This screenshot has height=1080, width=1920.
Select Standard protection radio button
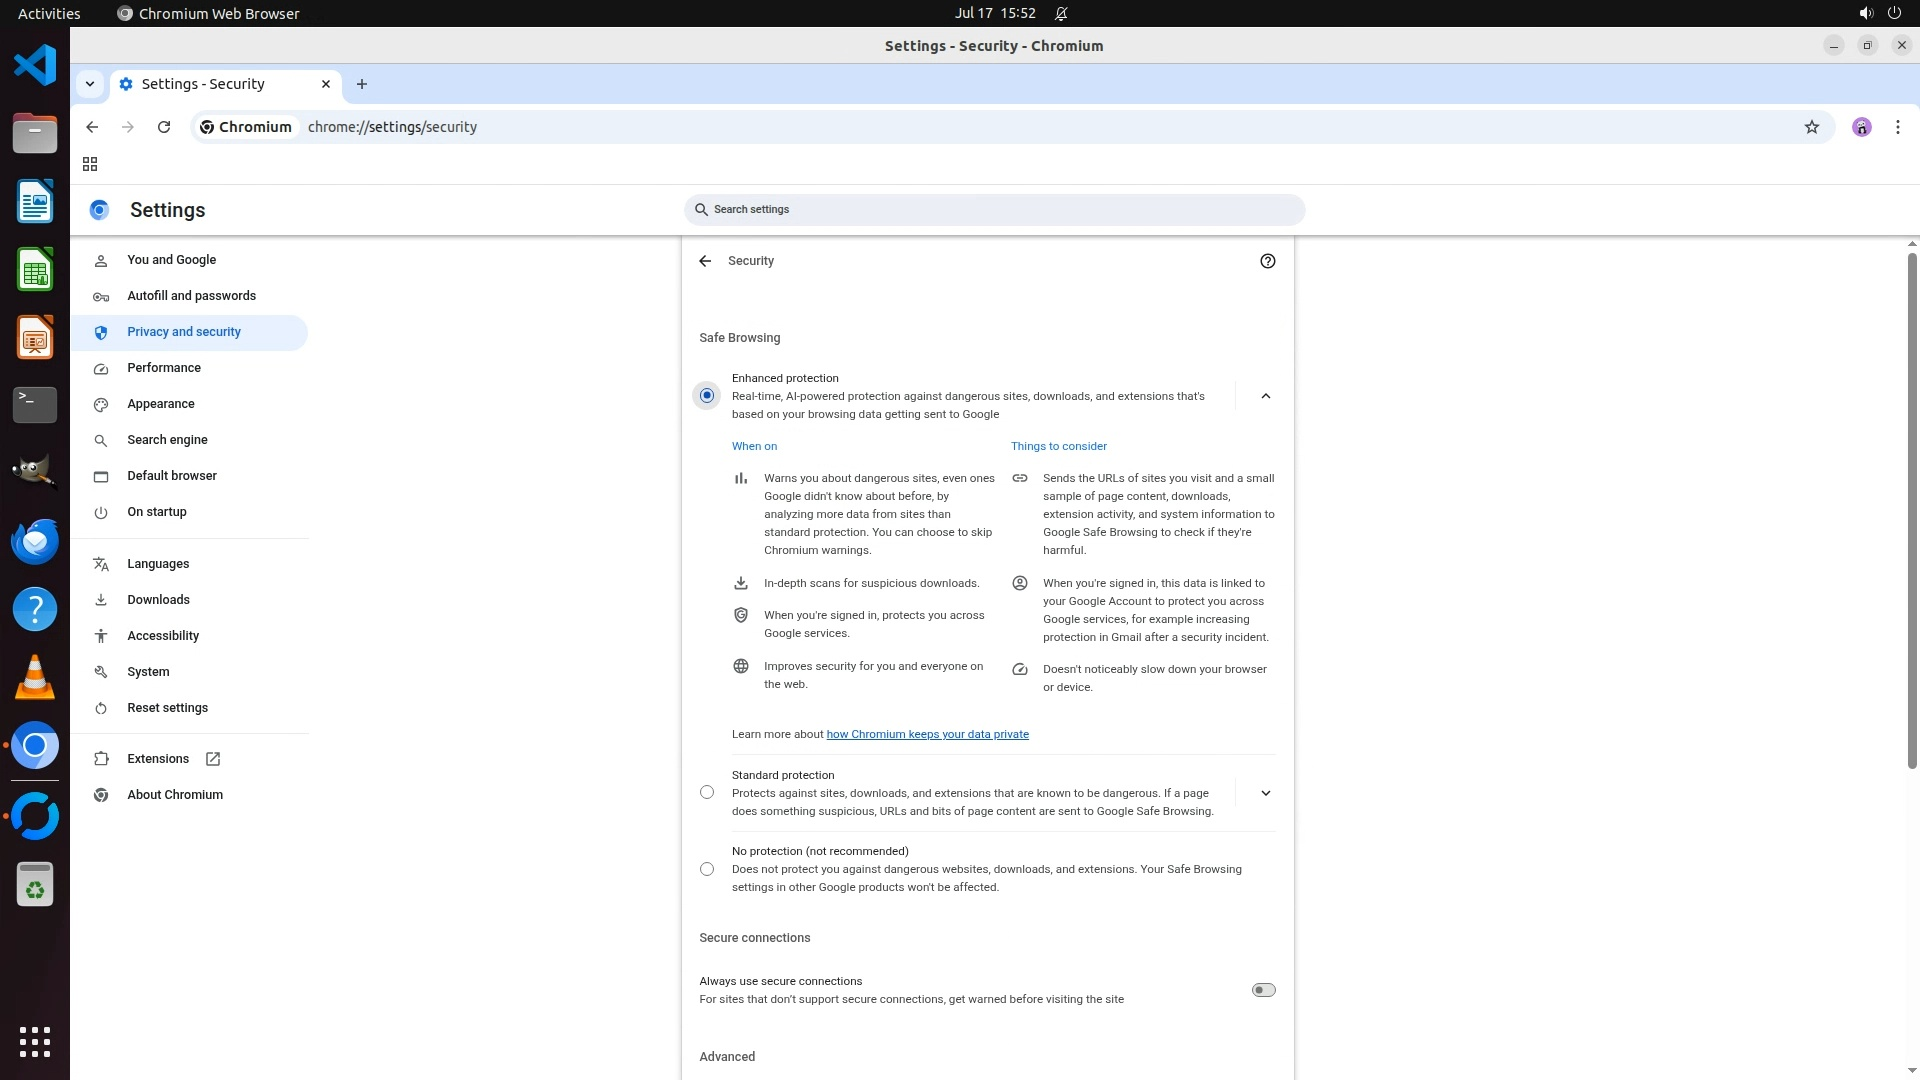click(707, 792)
